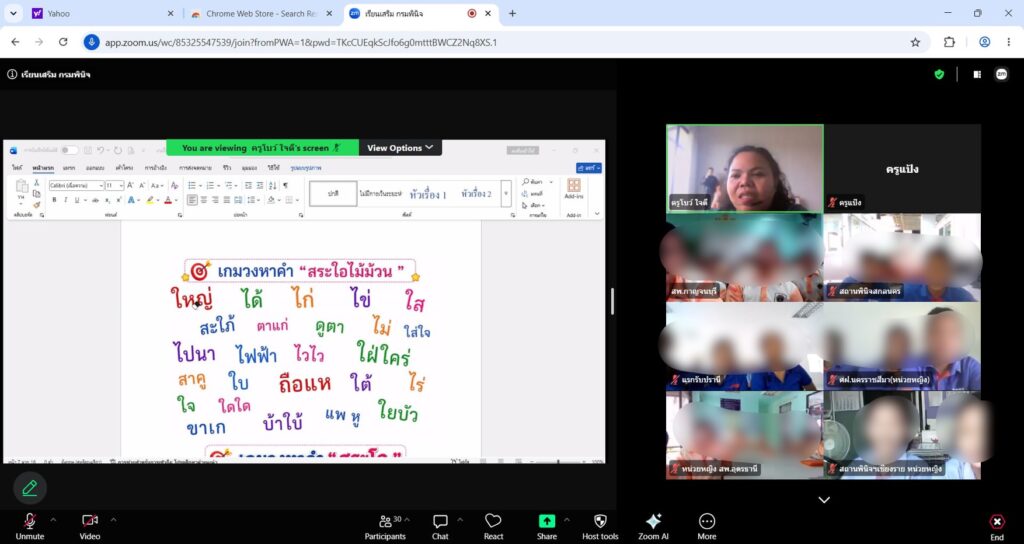Select the สถานพินิจสกลนคร participant tile
The image size is (1024, 544).
point(902,257)
